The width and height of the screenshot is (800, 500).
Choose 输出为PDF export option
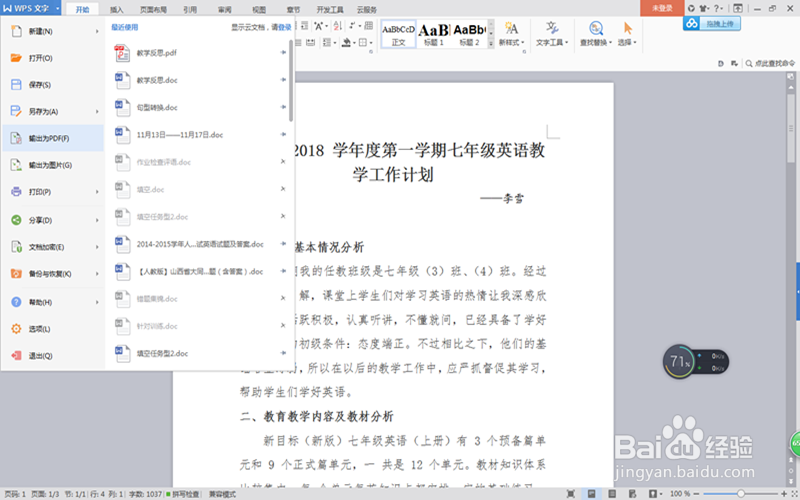53,138
